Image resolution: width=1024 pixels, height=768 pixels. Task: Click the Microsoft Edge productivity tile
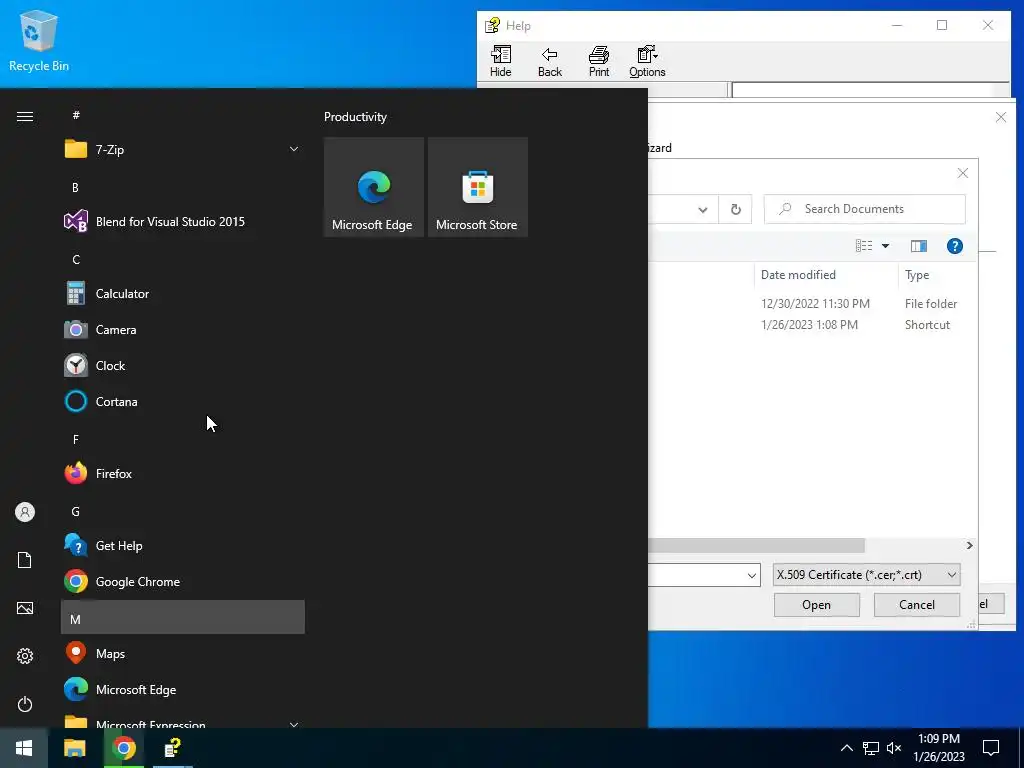374,187
